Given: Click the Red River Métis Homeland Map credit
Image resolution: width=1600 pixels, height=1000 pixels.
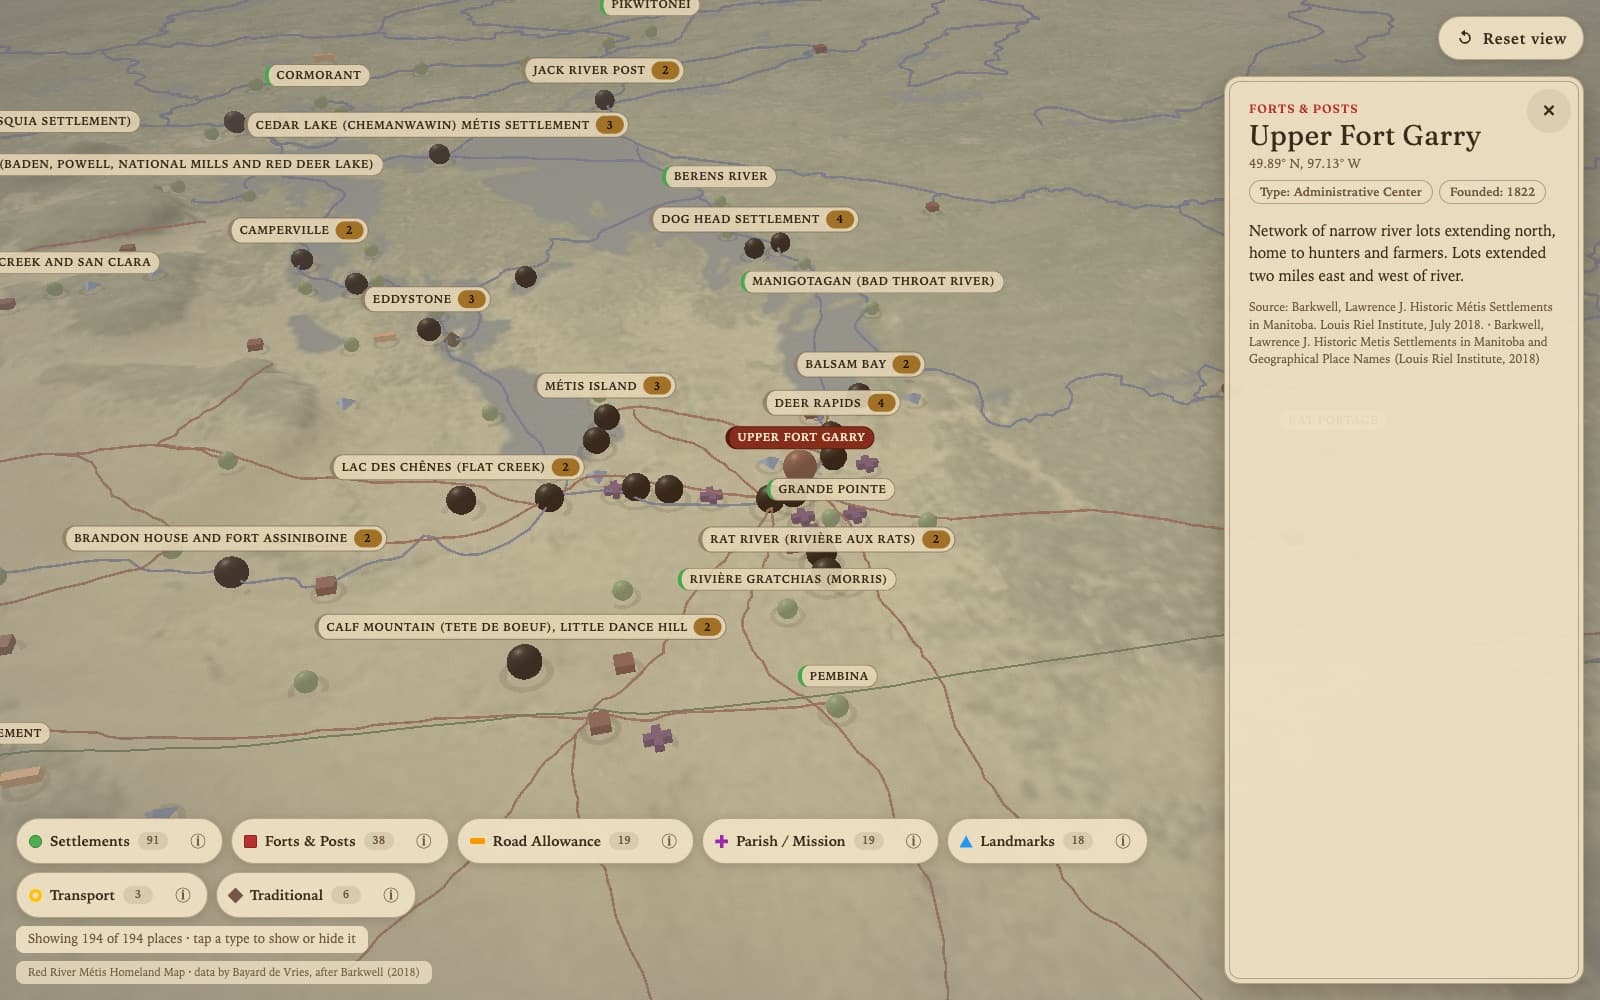Looking at the screenshot, I should (224, 972).
